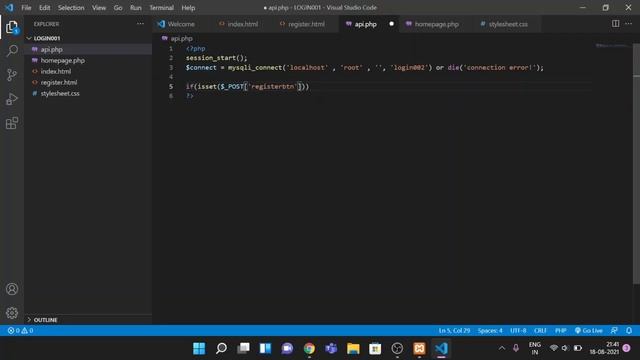Open the Terminal menu
The height and width of the screenshot is (360, 640).
pyautogui.click(x=161, y=7)
